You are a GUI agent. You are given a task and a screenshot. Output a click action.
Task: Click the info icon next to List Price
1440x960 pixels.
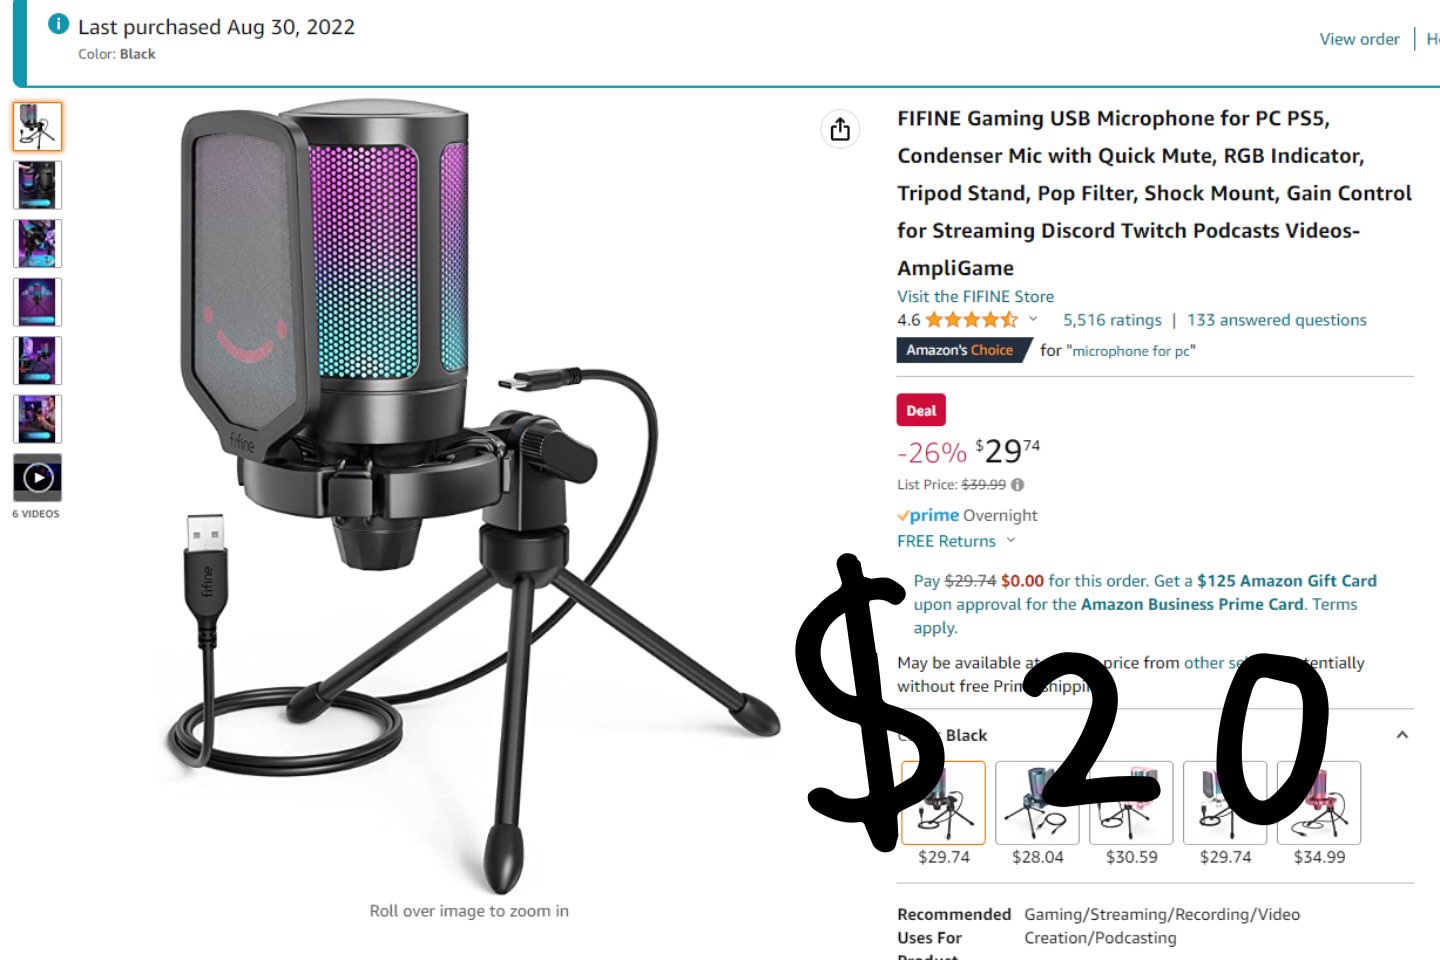(1018, 485)
